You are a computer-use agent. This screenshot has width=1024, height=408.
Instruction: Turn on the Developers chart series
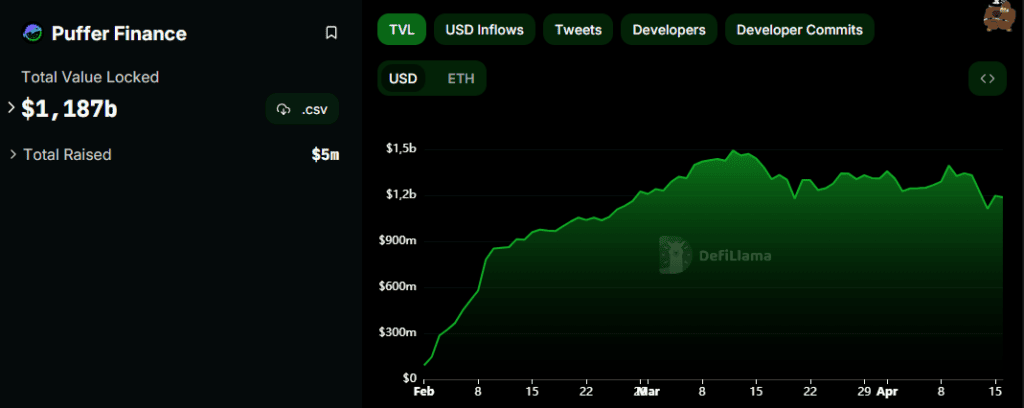[668, 29]
